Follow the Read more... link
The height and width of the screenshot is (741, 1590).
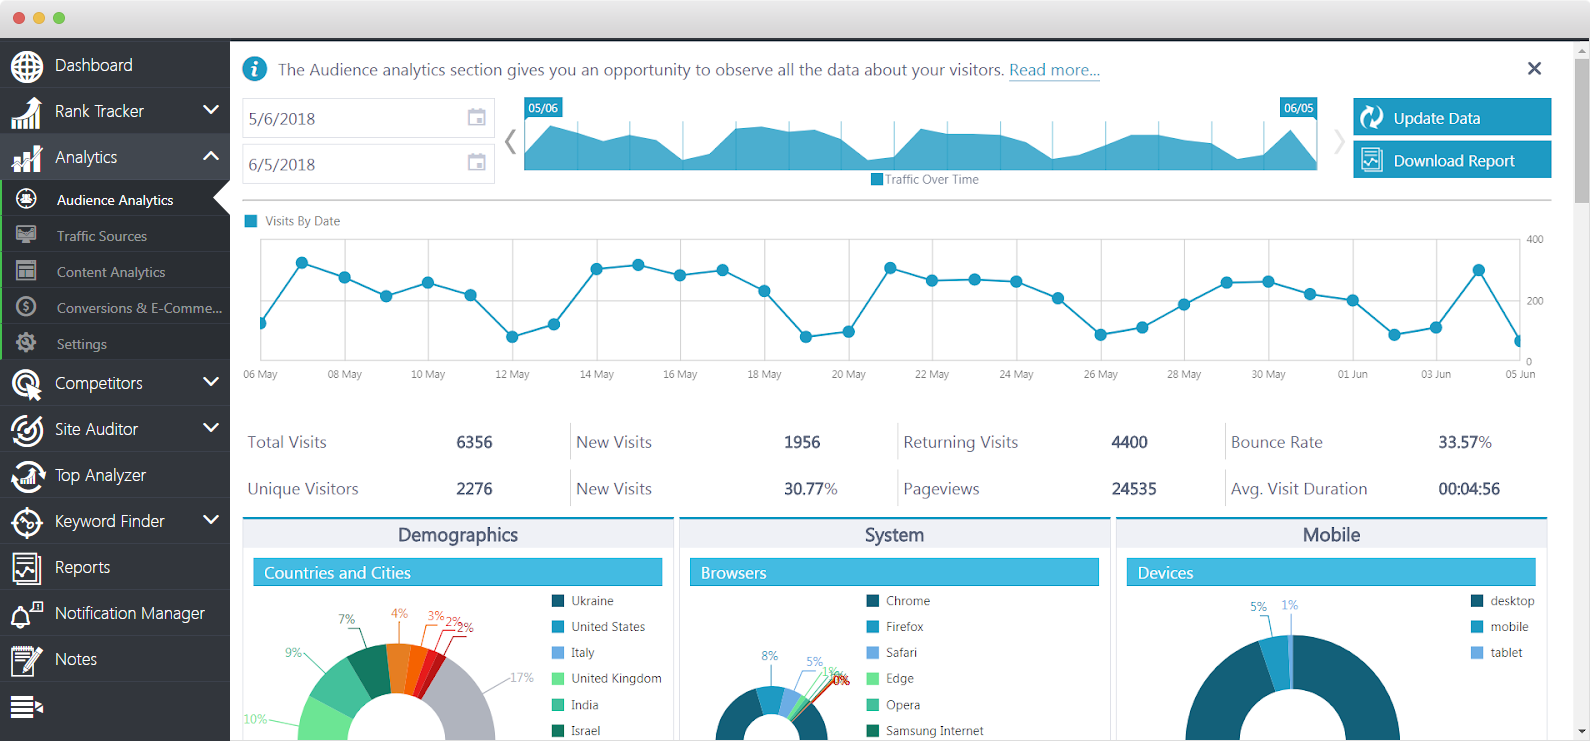coord(1054,70)
